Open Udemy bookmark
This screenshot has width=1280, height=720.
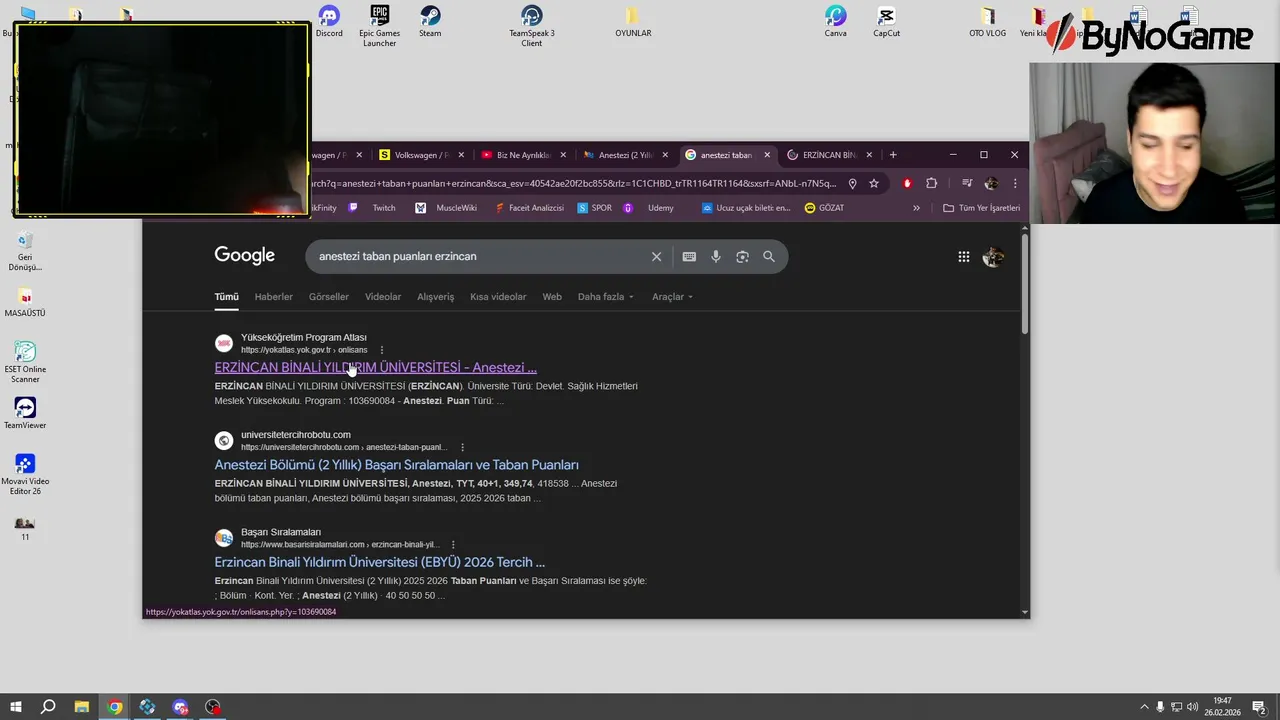tap(649, 208)
